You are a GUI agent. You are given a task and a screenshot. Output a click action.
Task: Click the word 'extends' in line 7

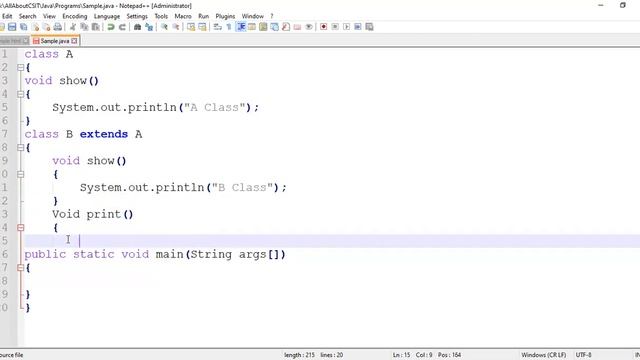point(104,134)
